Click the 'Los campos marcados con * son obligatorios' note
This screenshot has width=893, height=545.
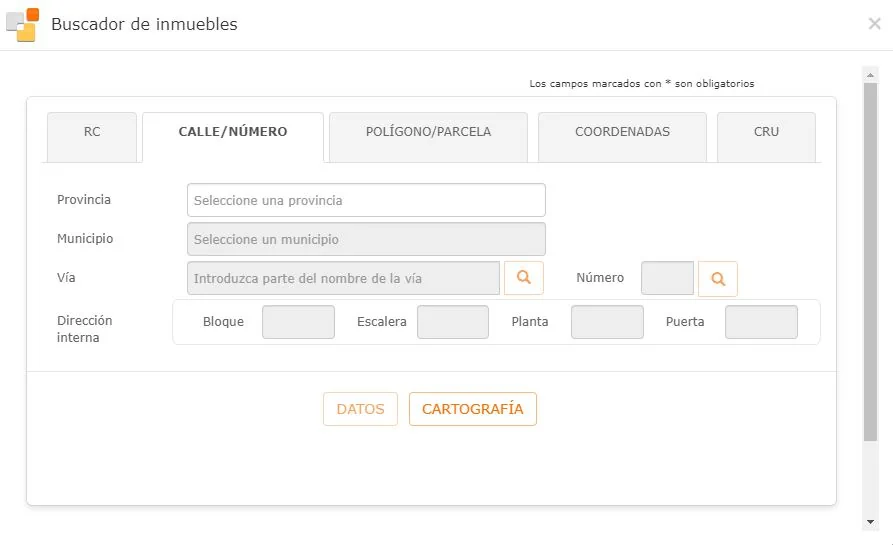642,84
